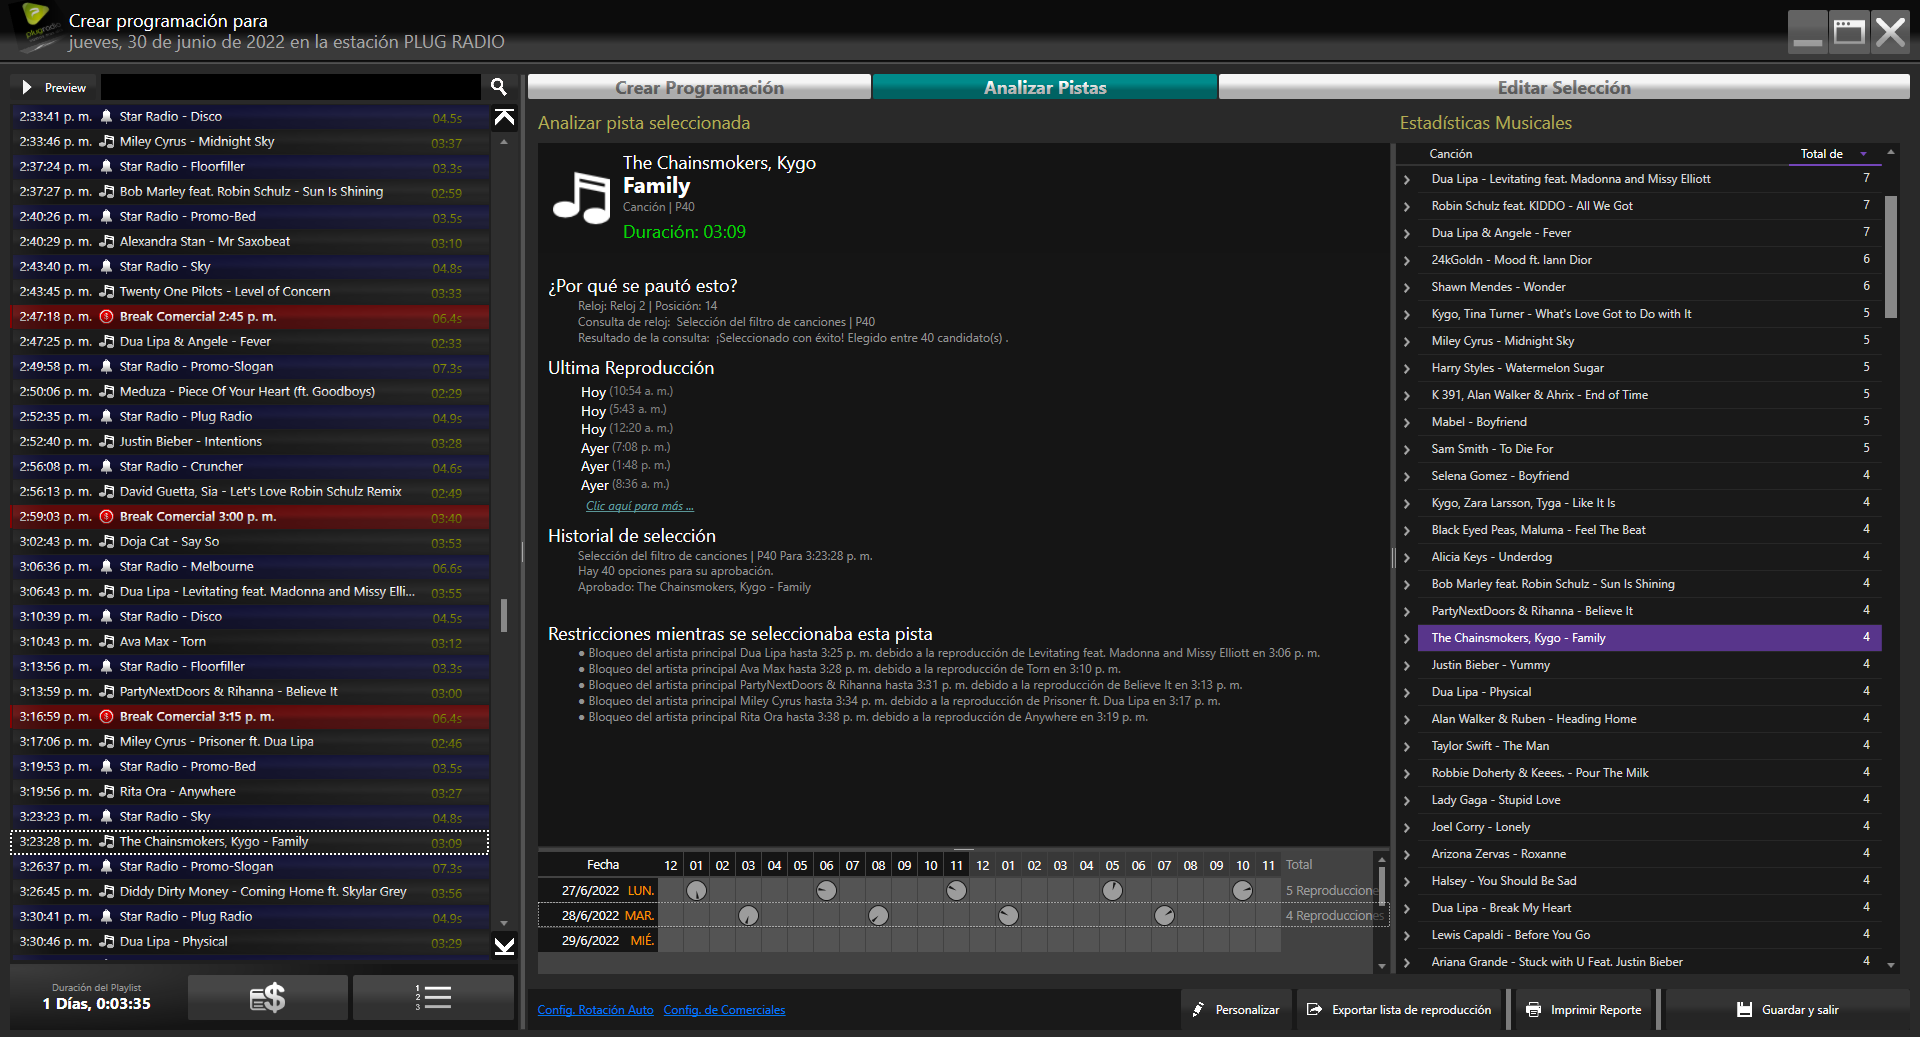This screenshot has height=1037, width=1920.
Task: Select the Analizar Pistas tab
Action: coord(1045,87)
